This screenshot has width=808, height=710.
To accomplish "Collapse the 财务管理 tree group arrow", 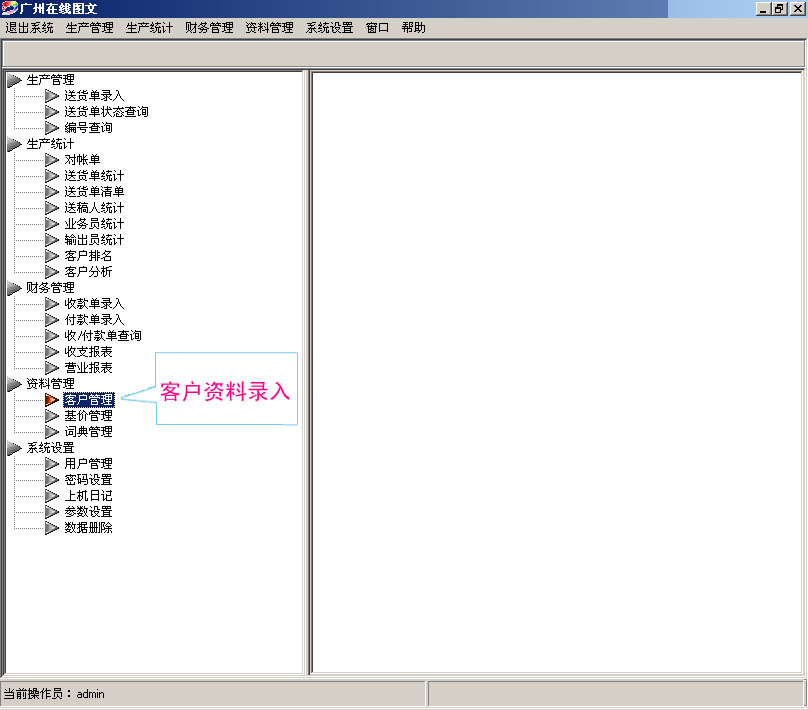I will [x=14, y=288].
